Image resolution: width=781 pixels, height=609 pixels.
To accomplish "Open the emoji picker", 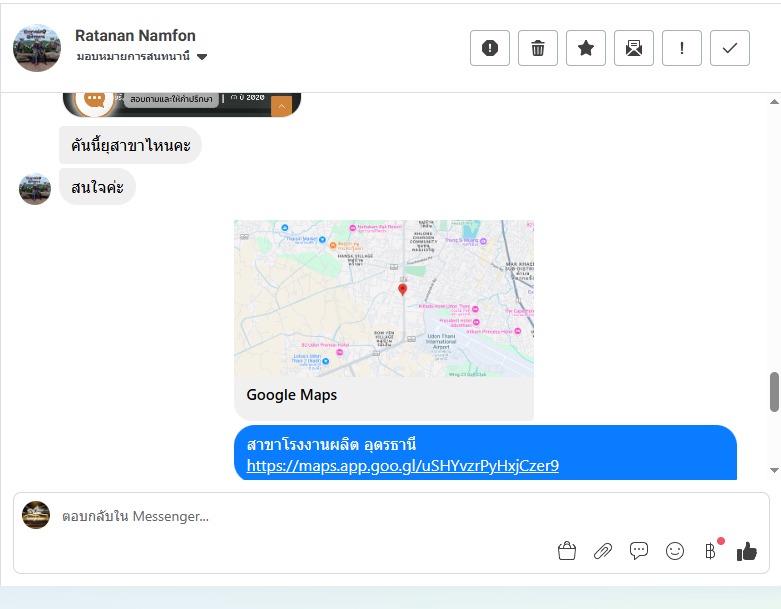I will (675, 551).
